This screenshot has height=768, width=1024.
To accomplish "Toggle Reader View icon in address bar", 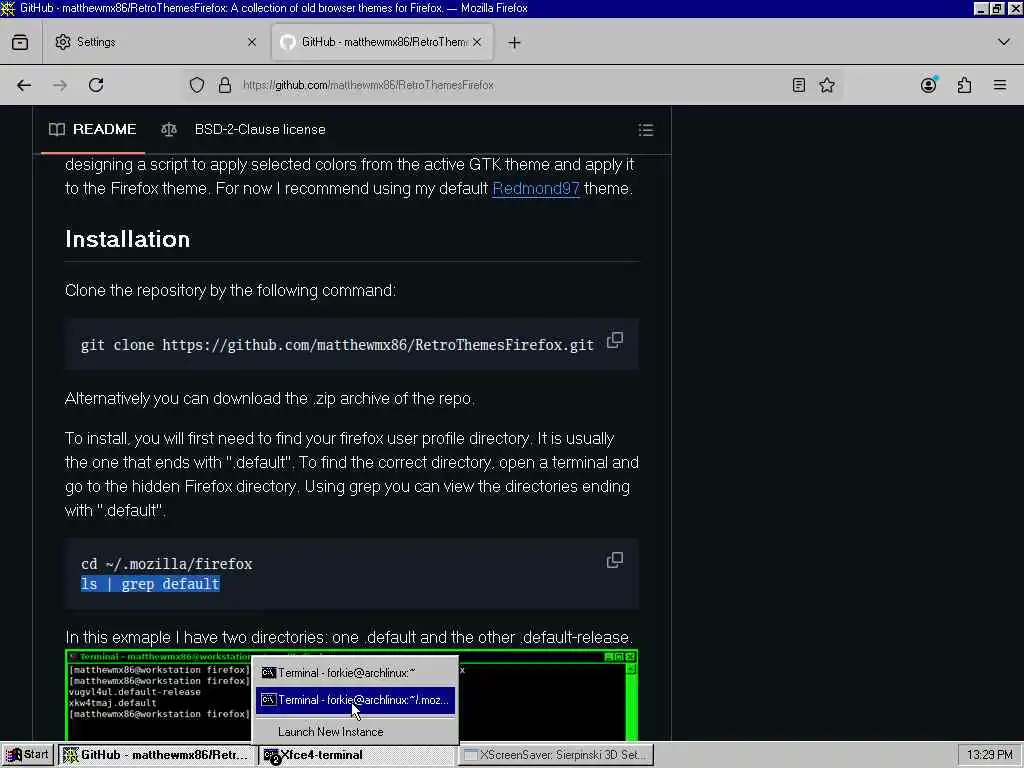I will [x=799, y=85].
